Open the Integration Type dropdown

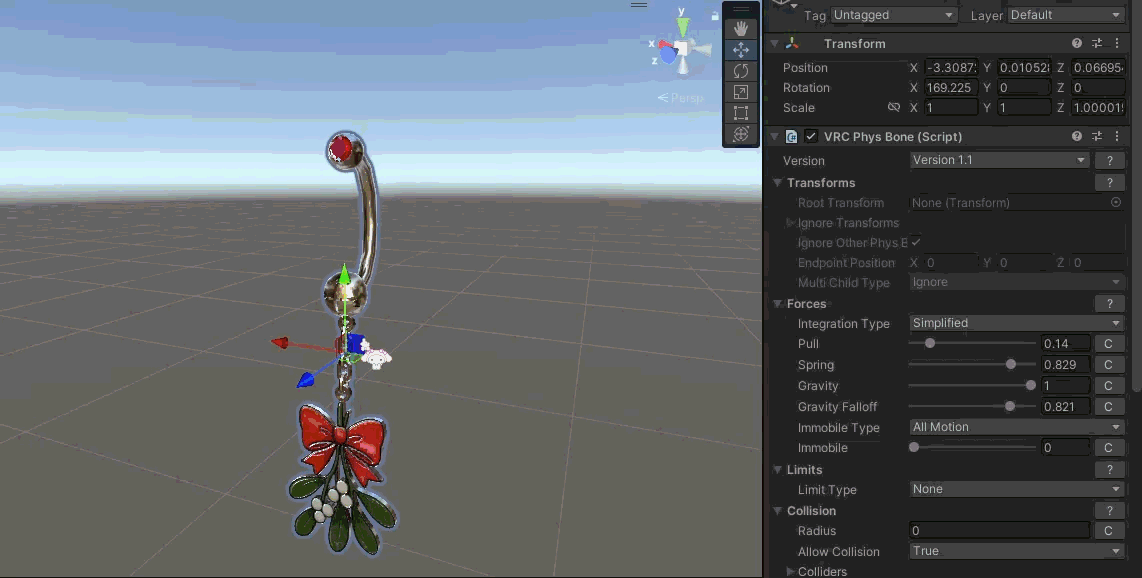click(1016, 323)
